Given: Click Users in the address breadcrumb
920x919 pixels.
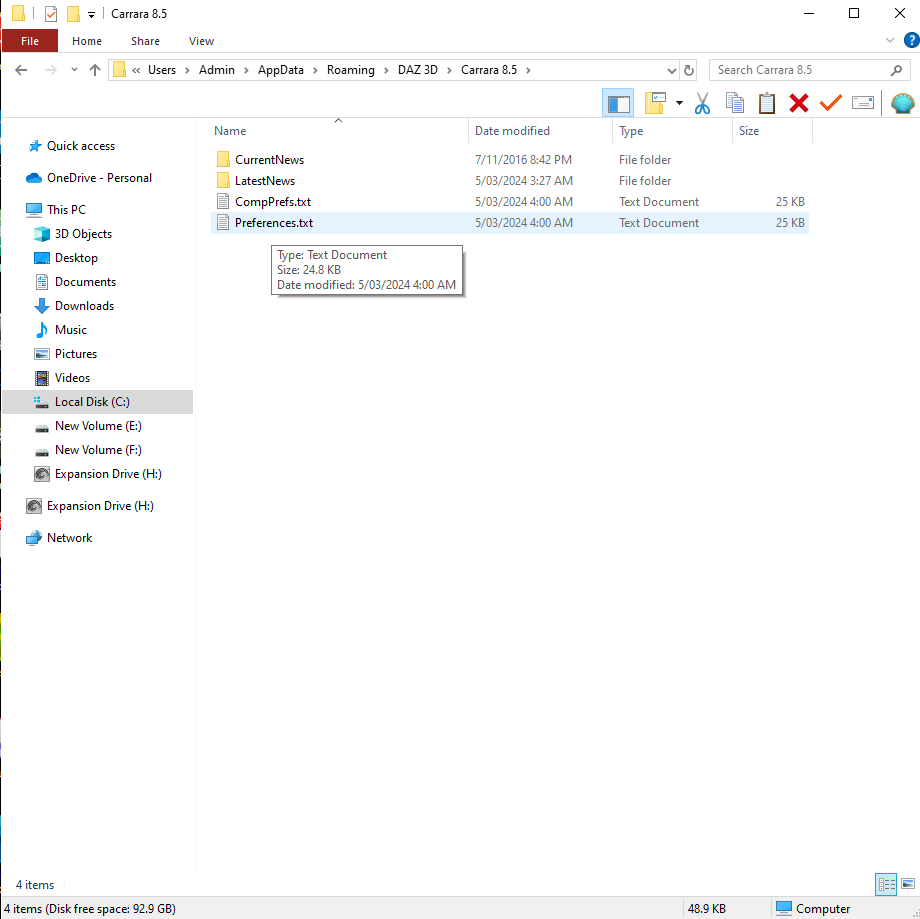Looking at the screenshot, I should click(162, 70).
